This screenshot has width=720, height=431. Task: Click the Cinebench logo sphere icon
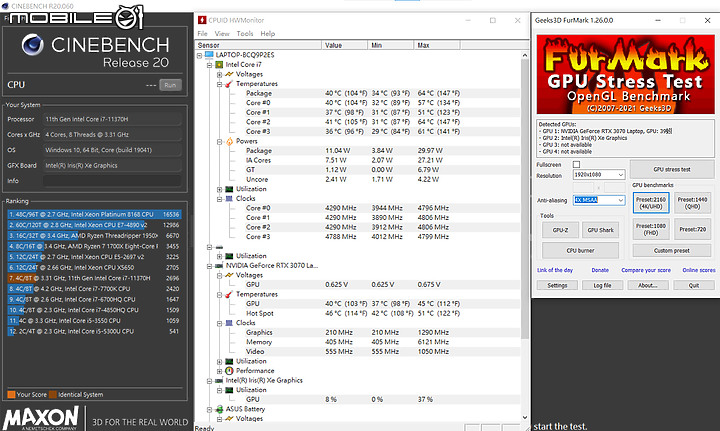pos(33,45)
